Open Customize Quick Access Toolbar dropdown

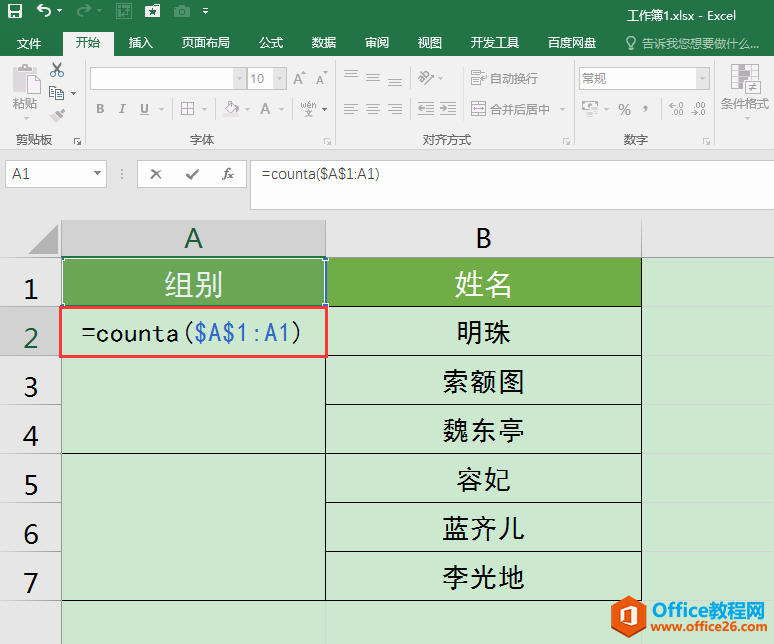(x=205, y=11)
